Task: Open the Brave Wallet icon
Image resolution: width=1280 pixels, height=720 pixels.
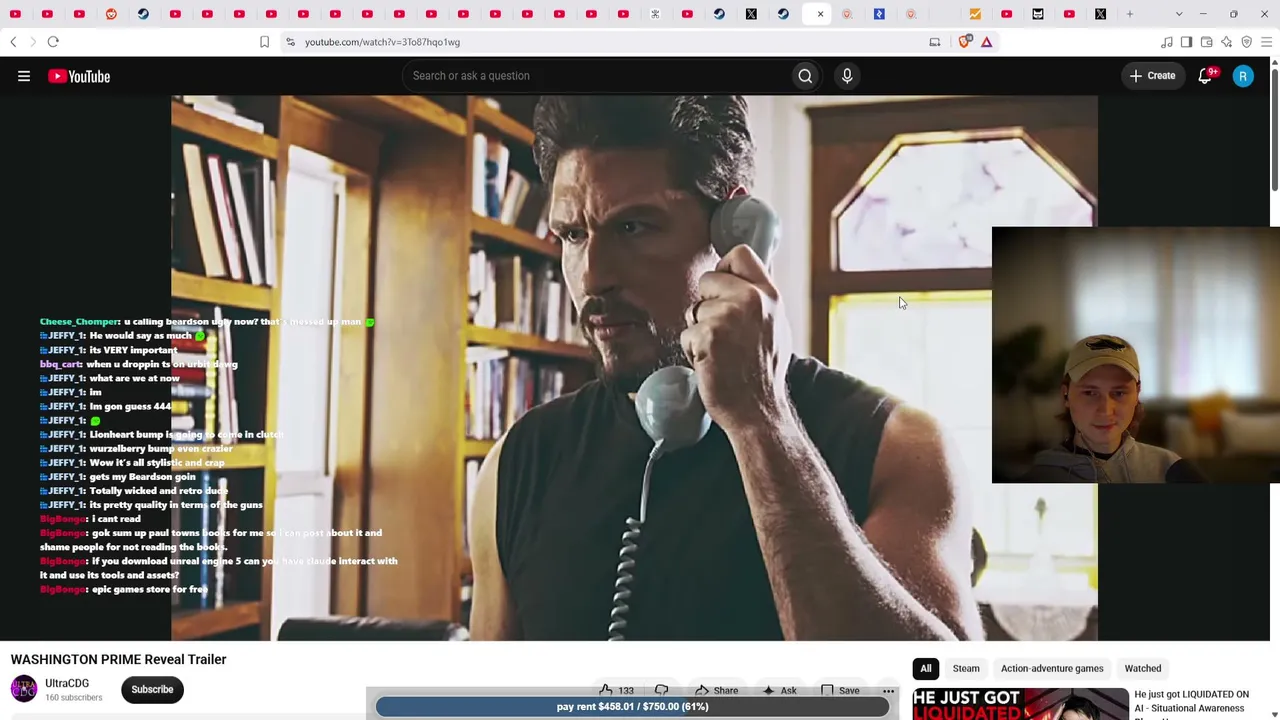Action: pos(1207,42)
